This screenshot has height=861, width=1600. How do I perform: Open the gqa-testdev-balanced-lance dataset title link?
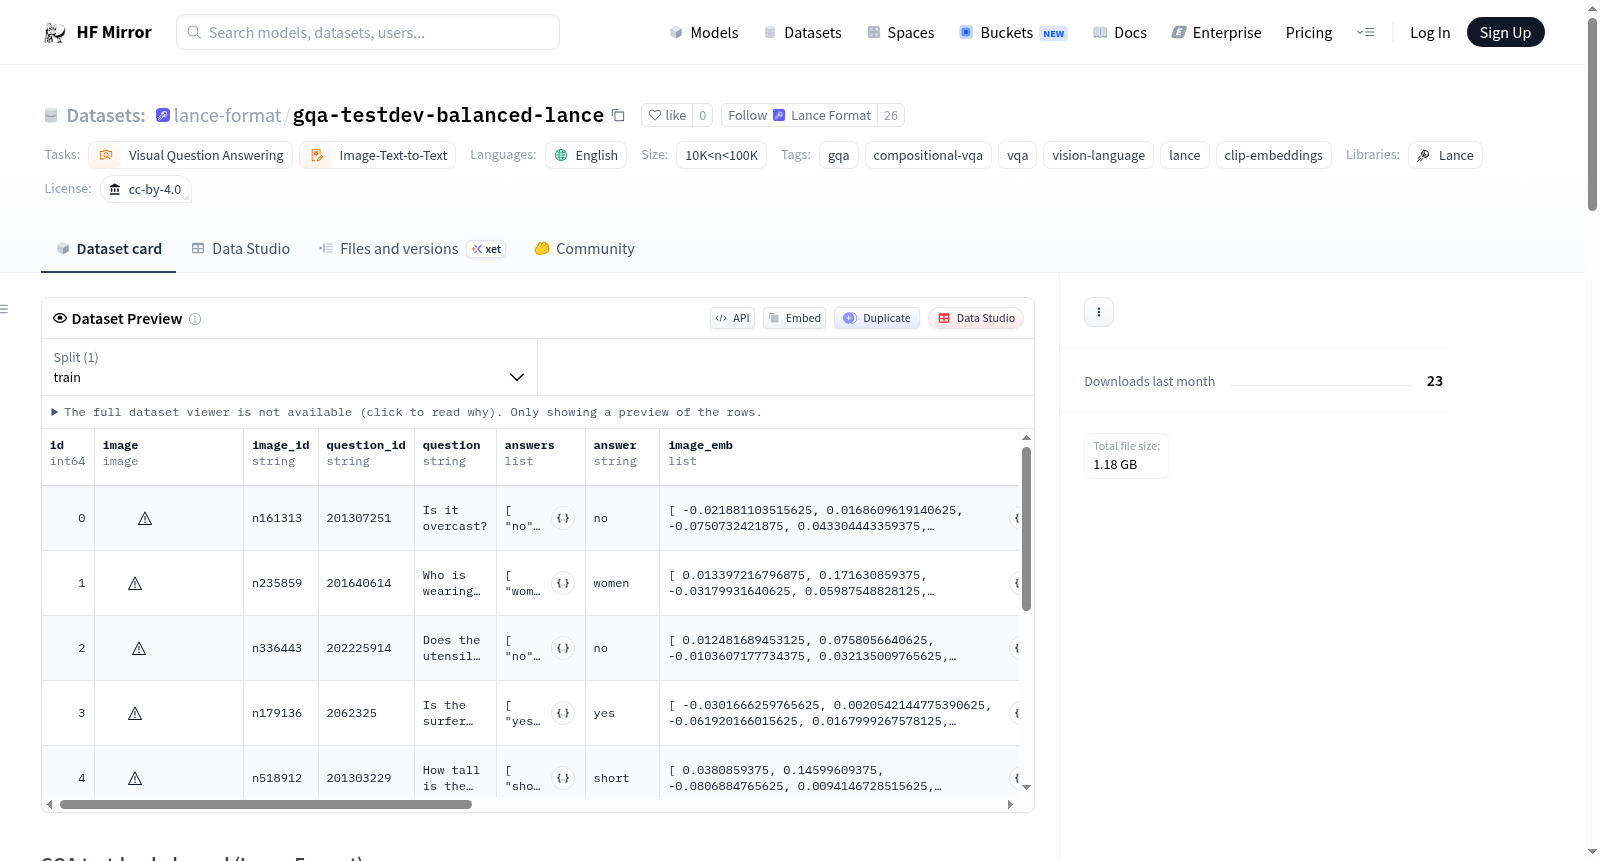pos(448,116)
